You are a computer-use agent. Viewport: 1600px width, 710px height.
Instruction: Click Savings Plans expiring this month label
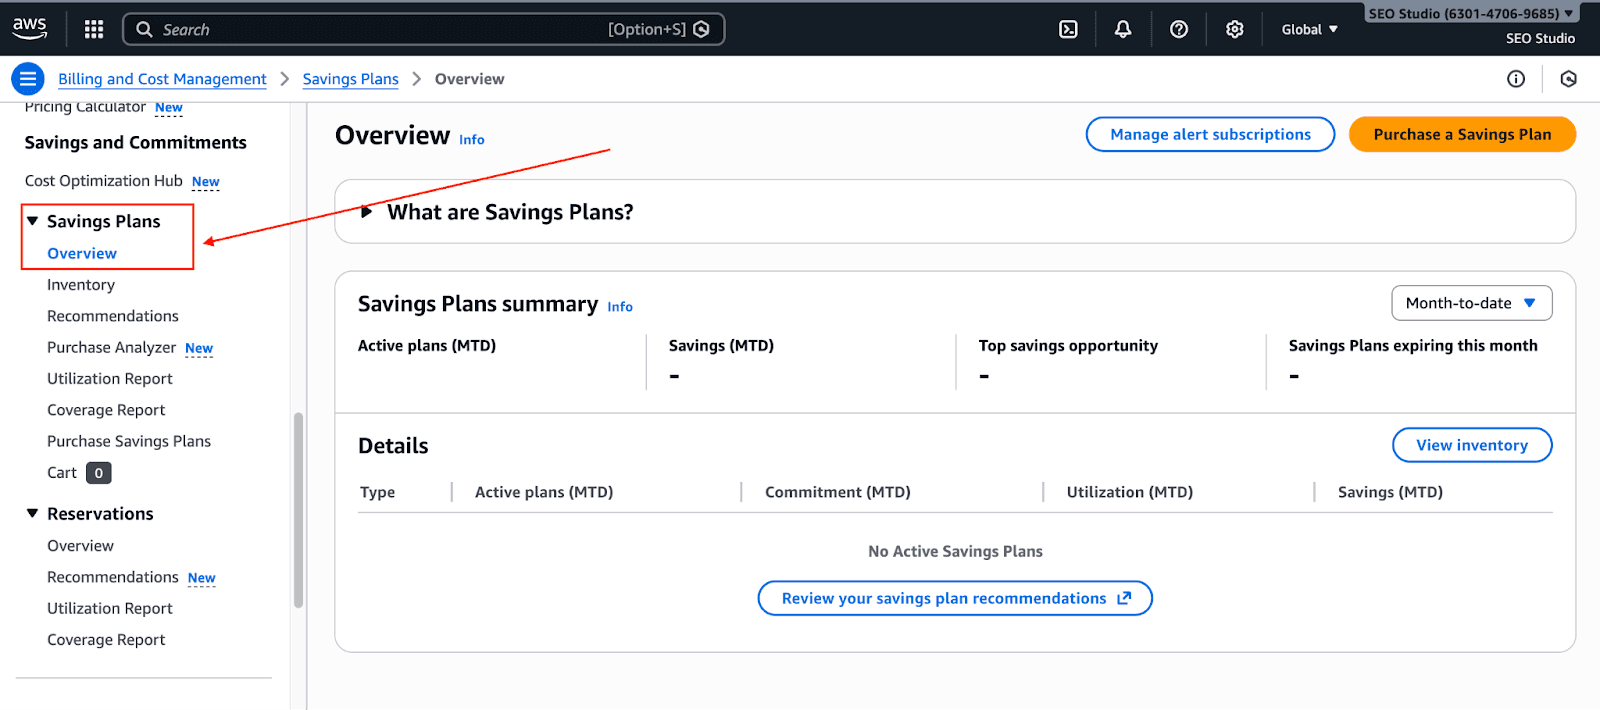point(1413,346)
